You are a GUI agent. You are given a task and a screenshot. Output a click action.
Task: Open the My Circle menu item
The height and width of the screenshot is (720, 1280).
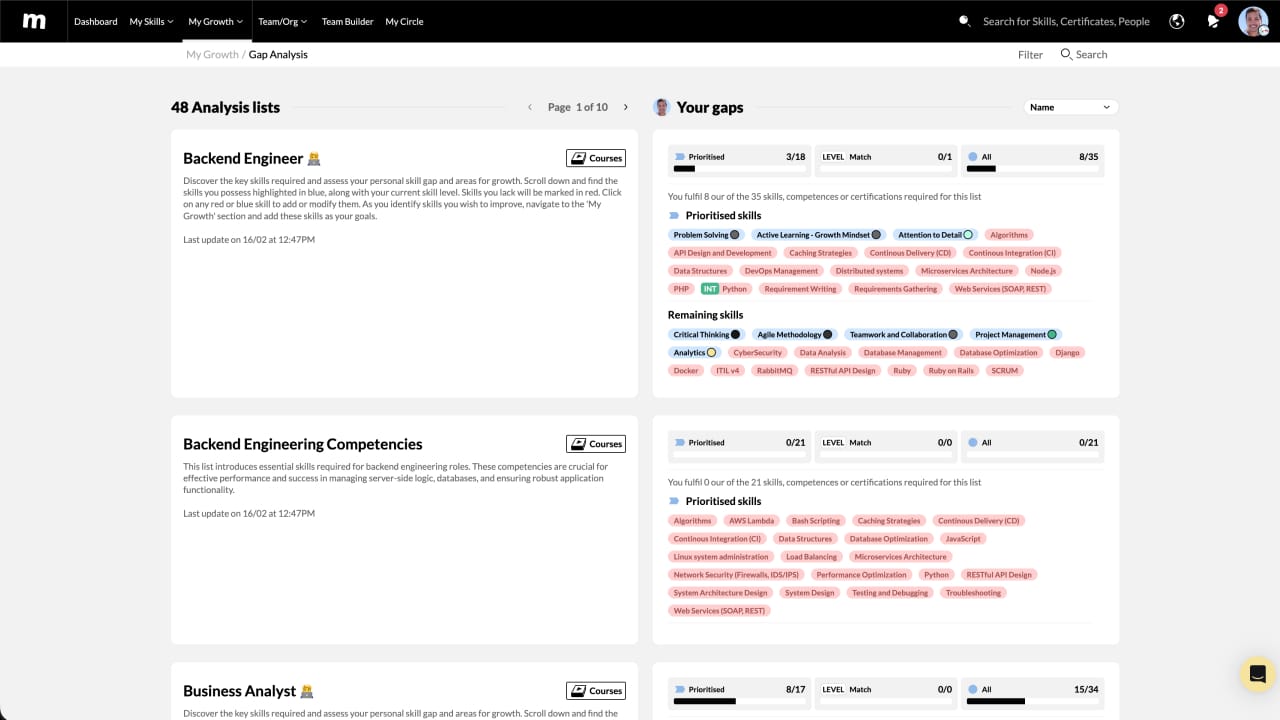[404, 21]
